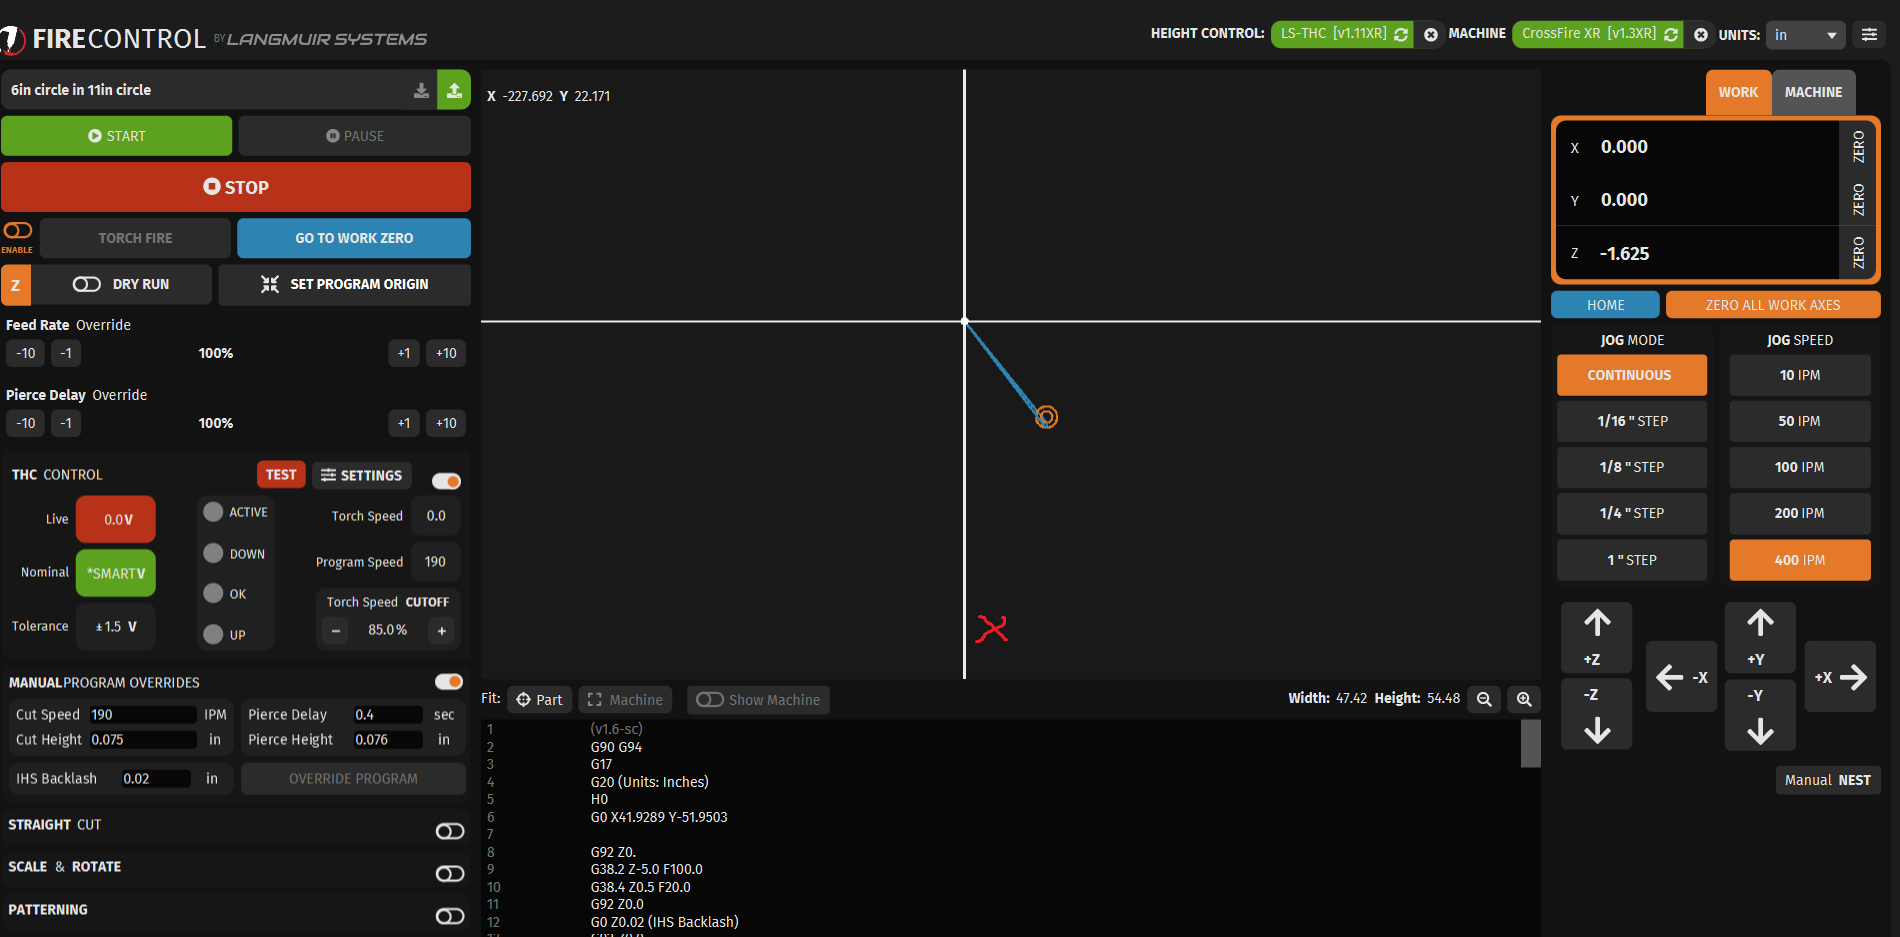Expand the Patterning section
Viewport: 1900px width, 937px height.
click(449, 916)
